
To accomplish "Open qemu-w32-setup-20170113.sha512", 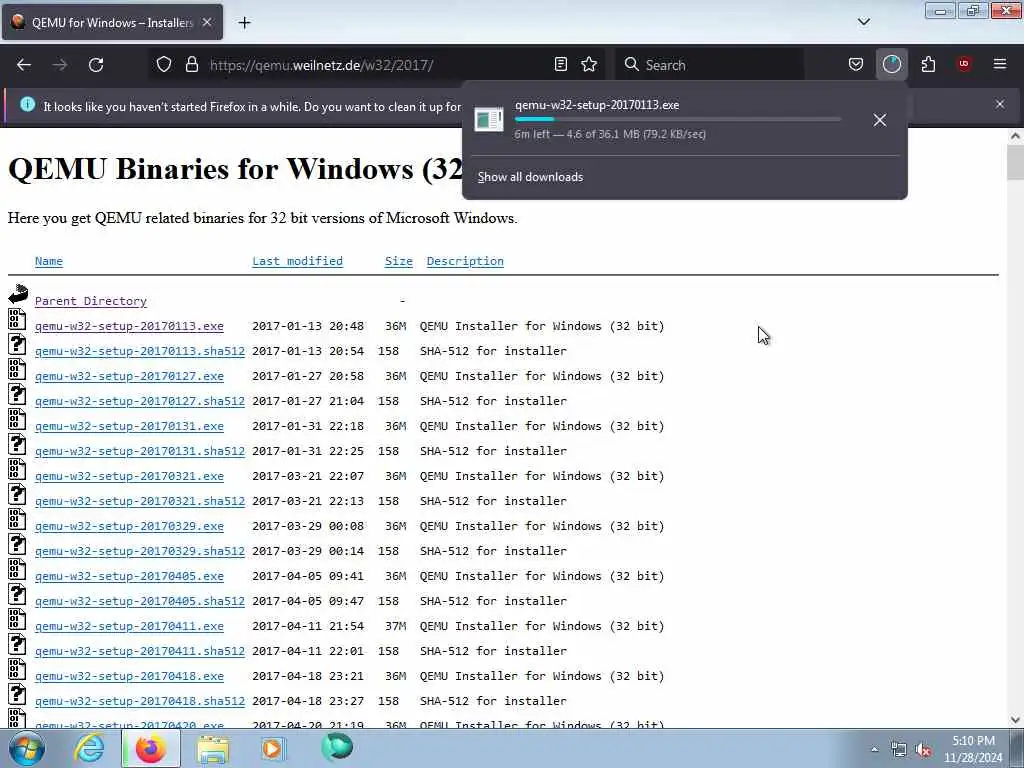I will (x=140, y=351).
